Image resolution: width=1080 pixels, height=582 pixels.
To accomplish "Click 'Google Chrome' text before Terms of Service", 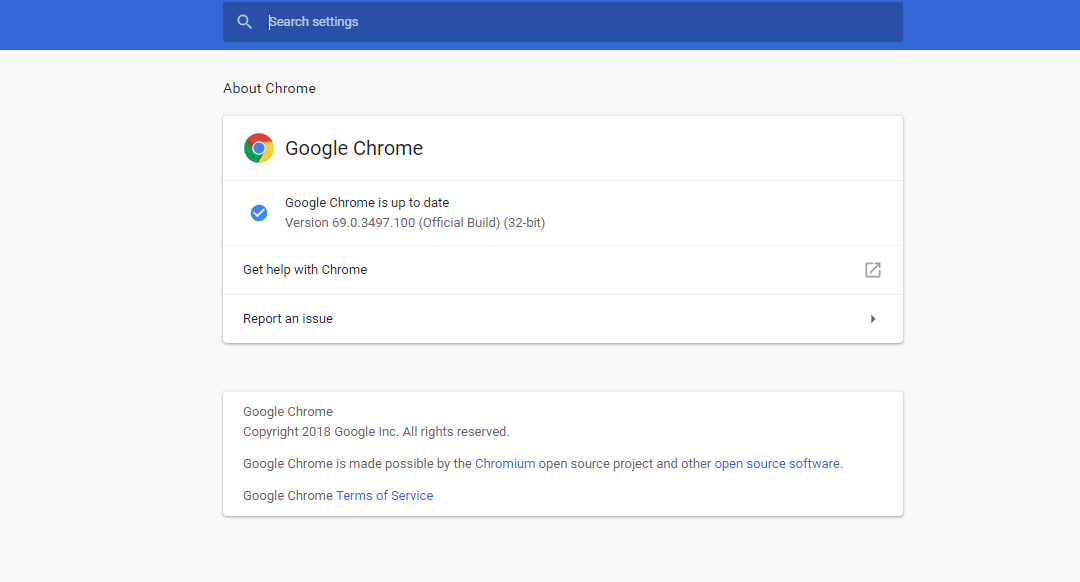I will [x=288, y=496].
